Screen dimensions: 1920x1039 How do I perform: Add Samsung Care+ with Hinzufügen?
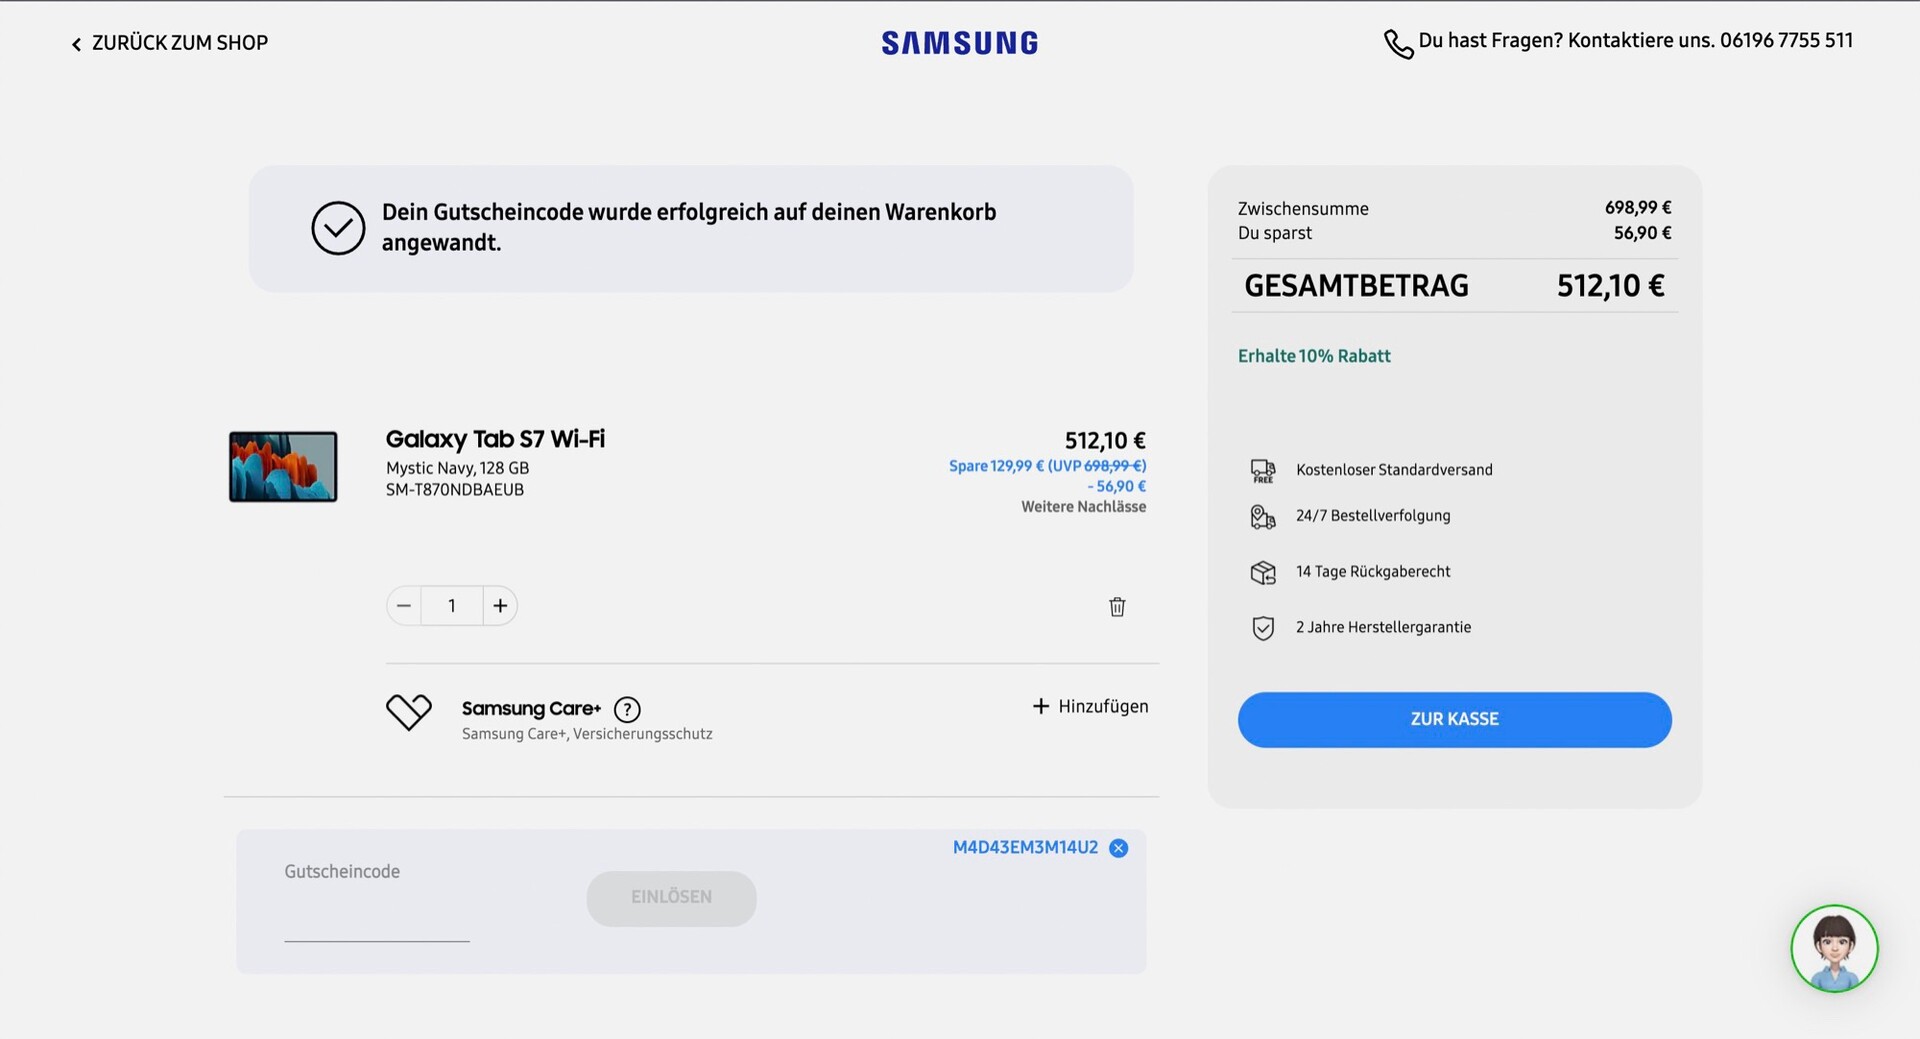[1091, 707]
